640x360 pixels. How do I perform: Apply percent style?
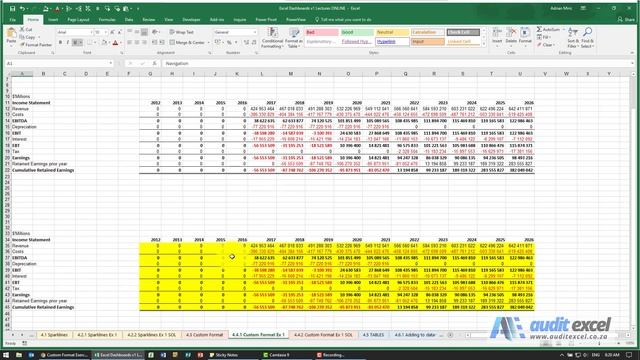tap(229, 42)
